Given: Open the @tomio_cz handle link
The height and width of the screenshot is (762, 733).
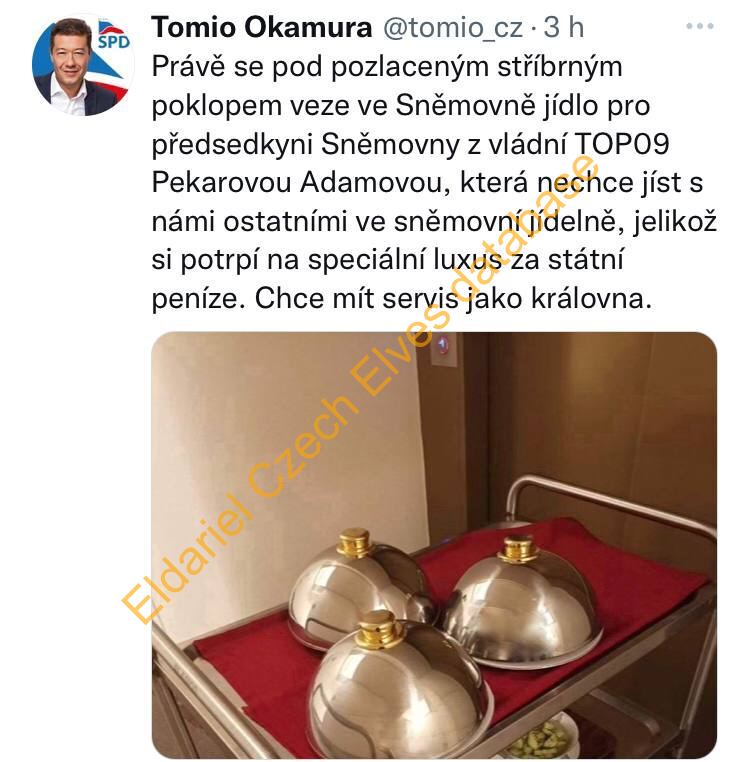Looking at the screenshot, I should point(453,28).
